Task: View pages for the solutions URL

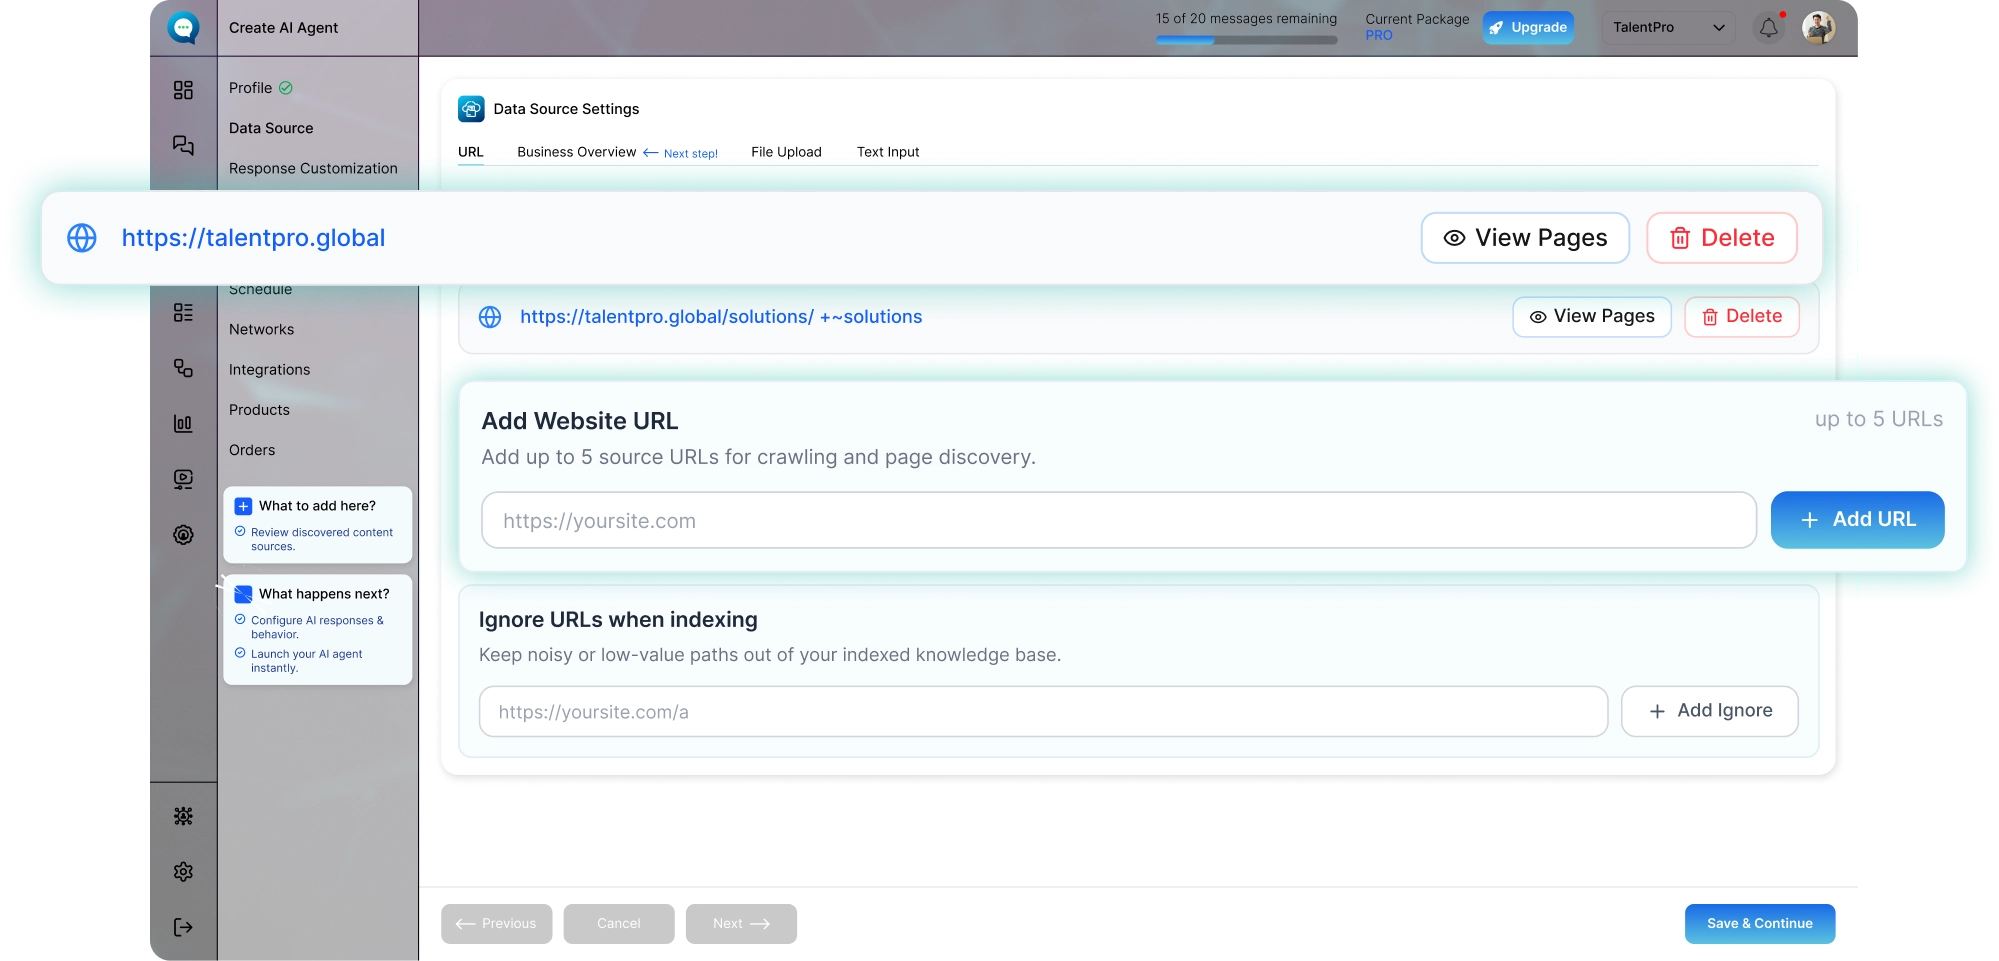Action: [x=1592, y=317]
